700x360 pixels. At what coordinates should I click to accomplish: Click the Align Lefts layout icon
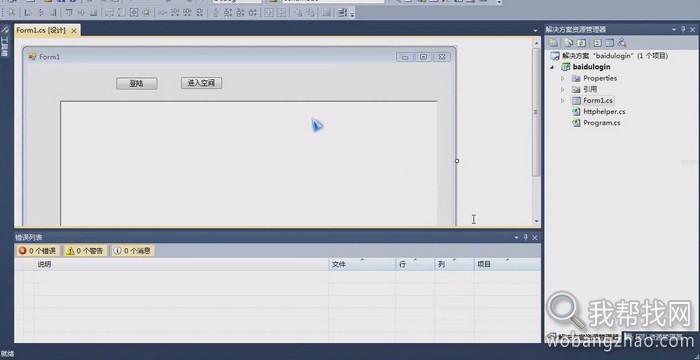click(x=28, y=13)
